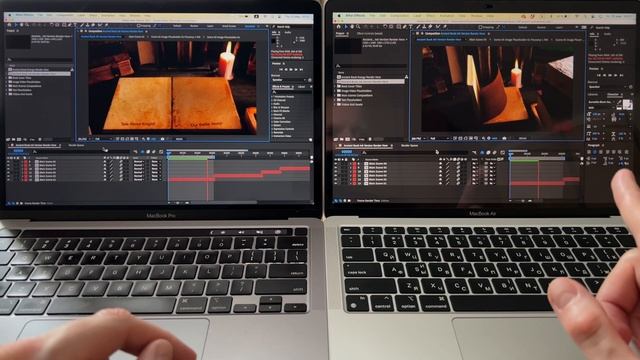This screenshot has width=640, height=360.
Task: Open the Render Queue tab on MacBook Pro
Action: point(76,145)
